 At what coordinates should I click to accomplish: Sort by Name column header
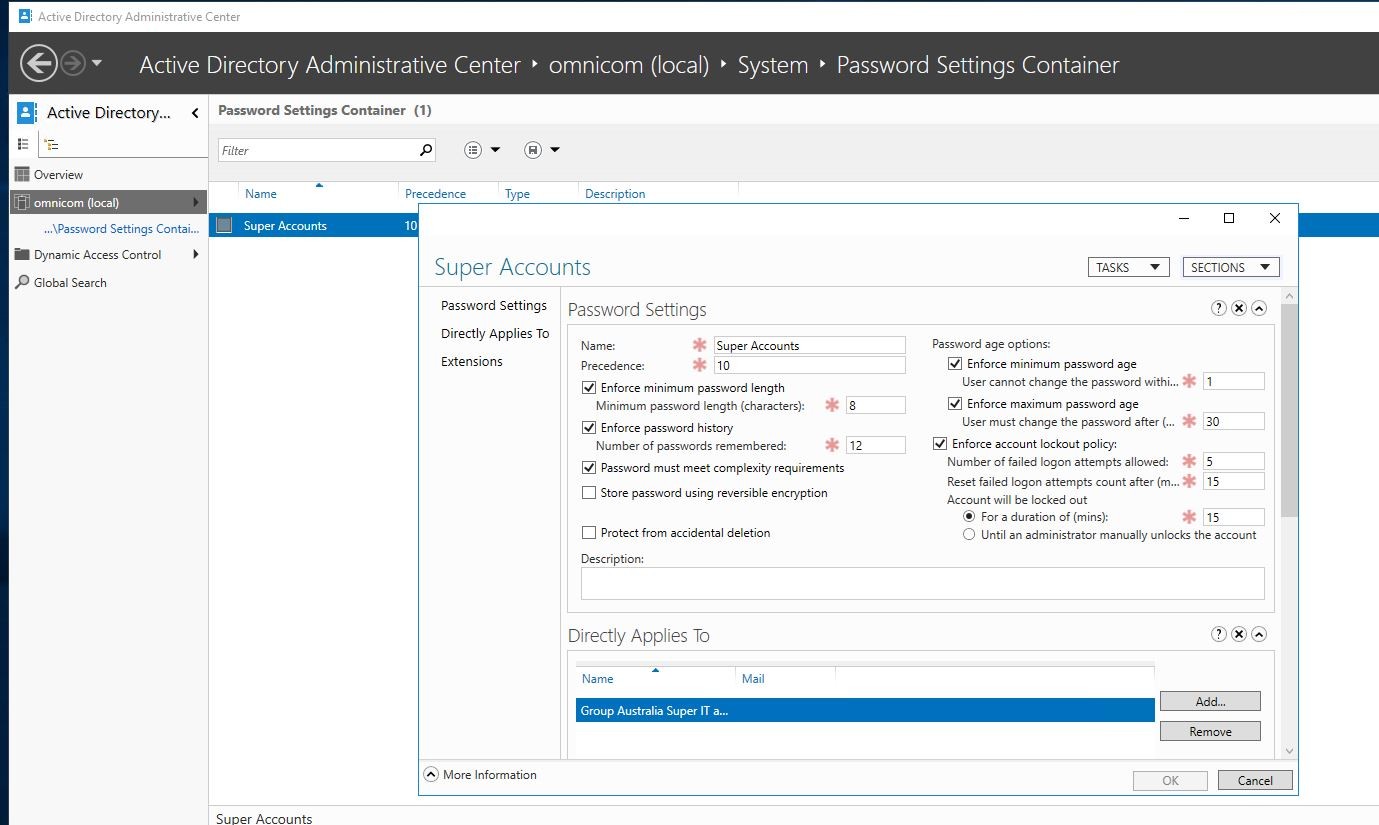click(x=261, y=194)
